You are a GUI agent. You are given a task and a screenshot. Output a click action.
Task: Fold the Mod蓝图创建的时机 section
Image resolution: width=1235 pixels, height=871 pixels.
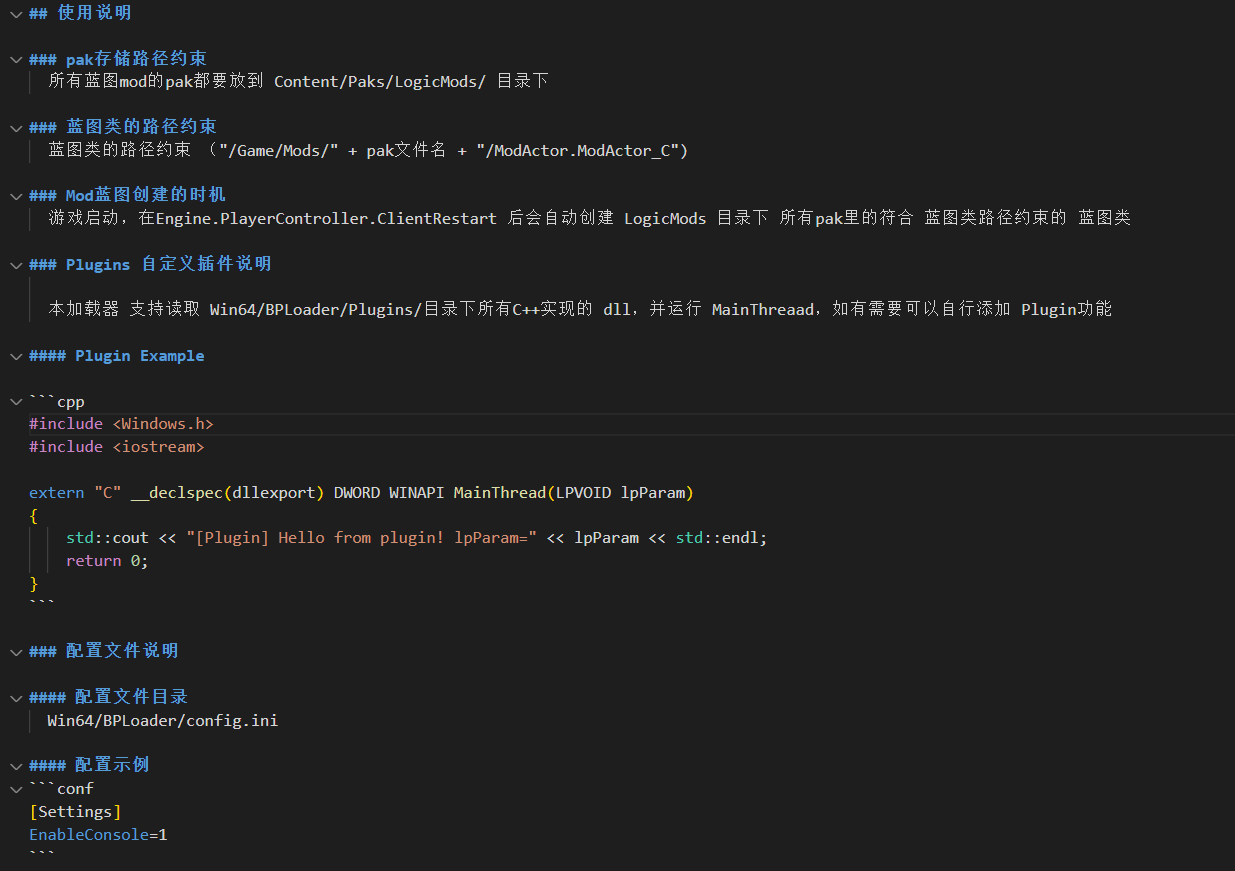coord(15,195)
